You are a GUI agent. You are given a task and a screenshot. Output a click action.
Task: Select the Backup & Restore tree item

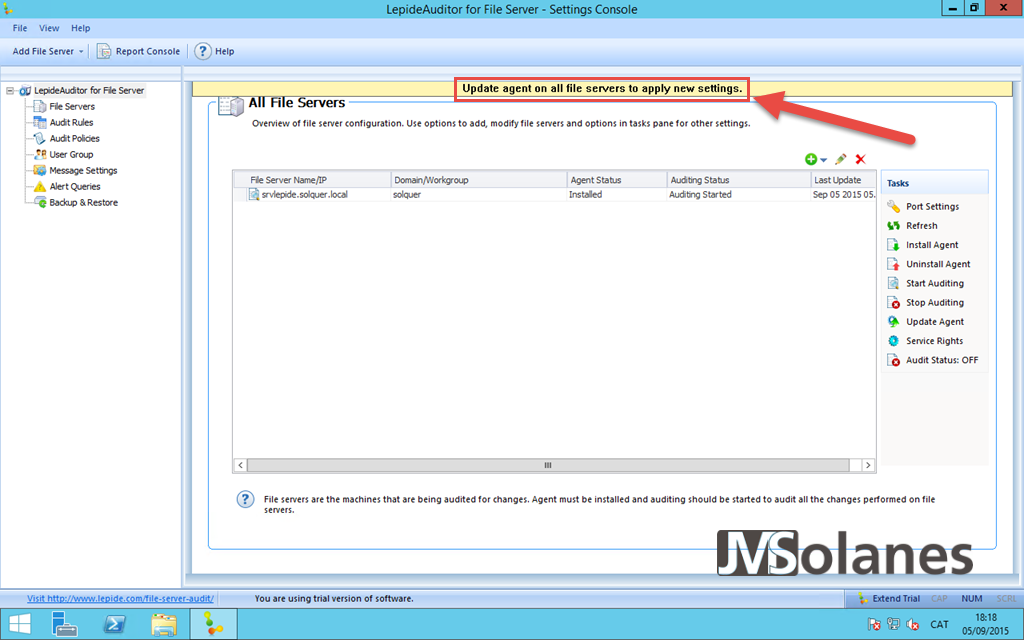[84, 202]
